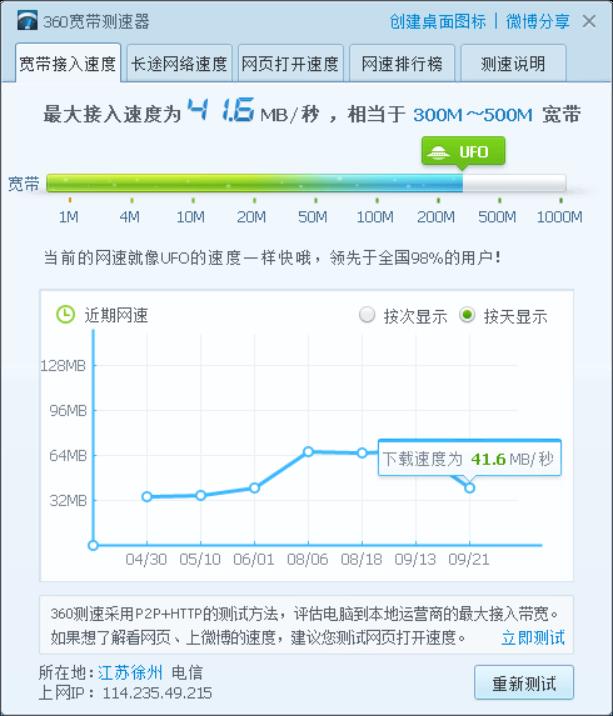Click the 1M scale label
This screenshot has height=716, width=613.
69,217
